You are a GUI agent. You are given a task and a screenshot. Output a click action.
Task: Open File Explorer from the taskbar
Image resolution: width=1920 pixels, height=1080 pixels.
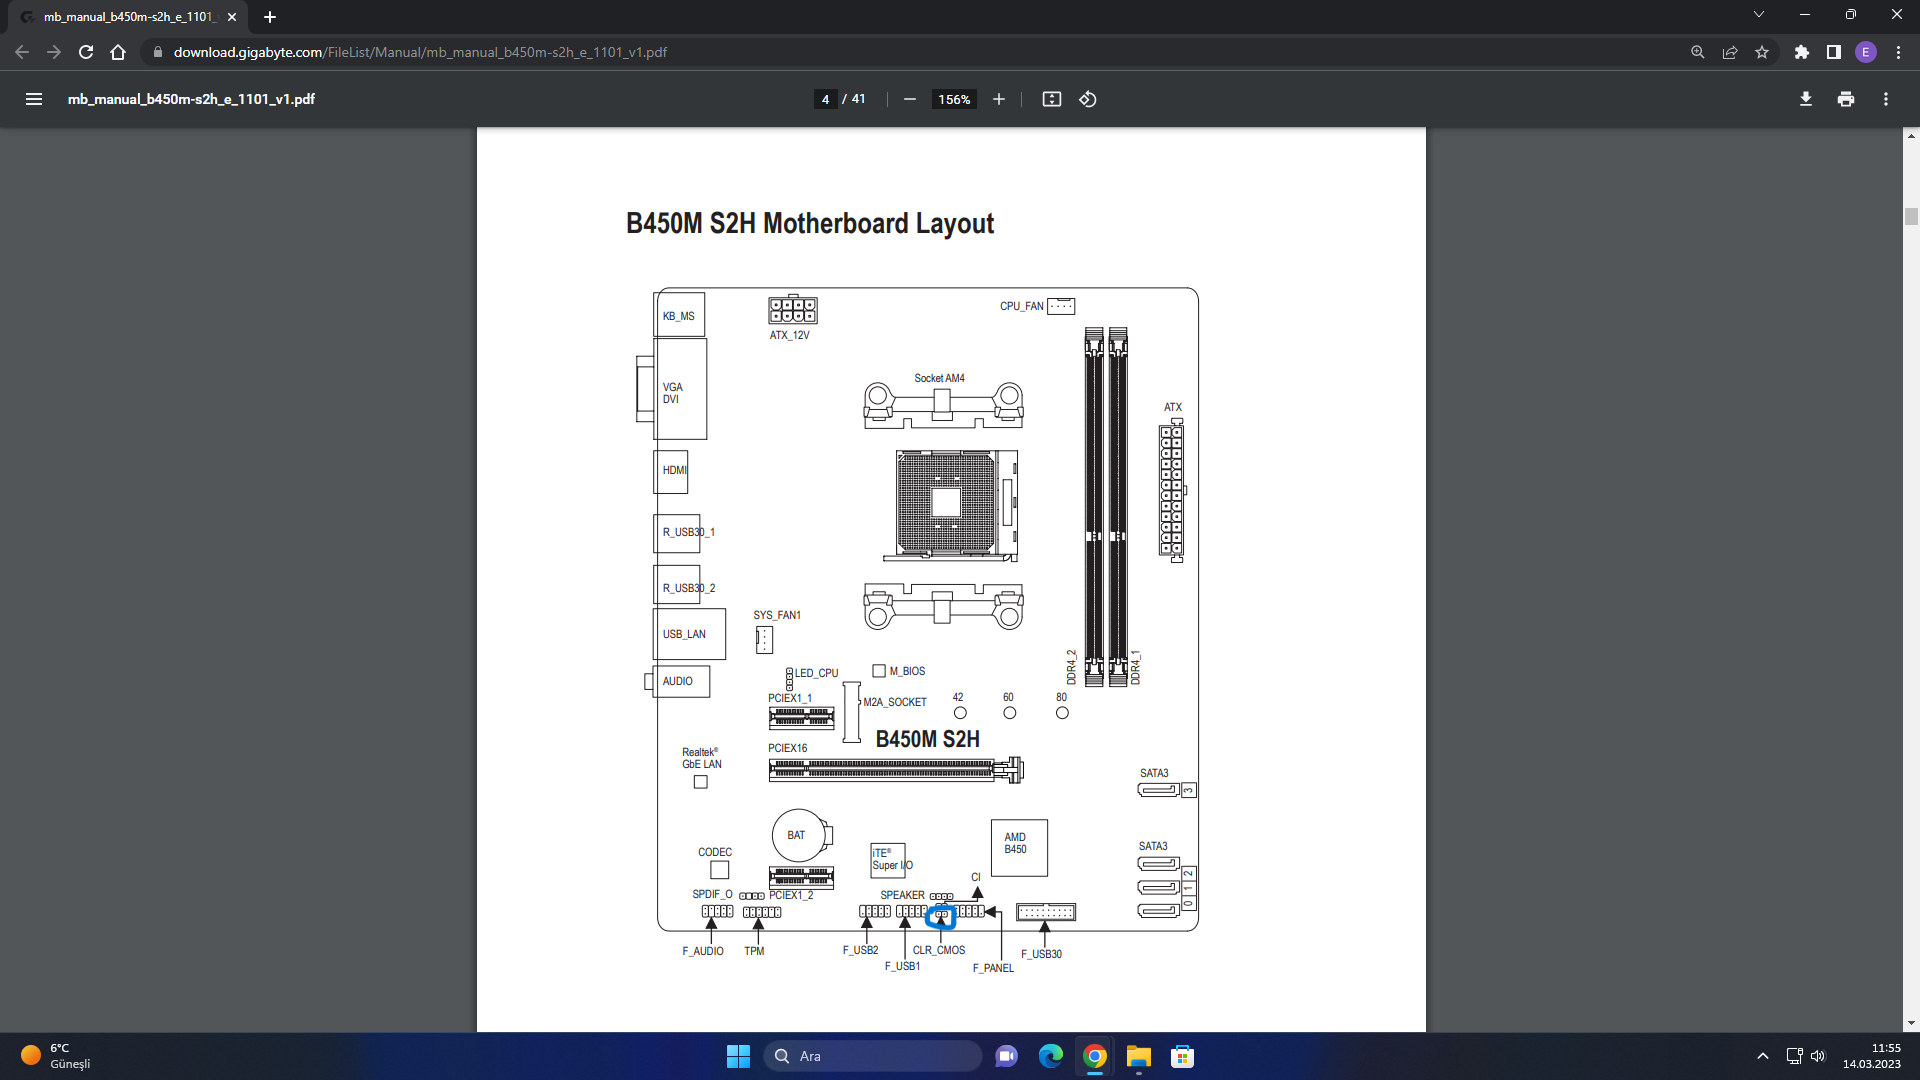pos(1138,1056)
